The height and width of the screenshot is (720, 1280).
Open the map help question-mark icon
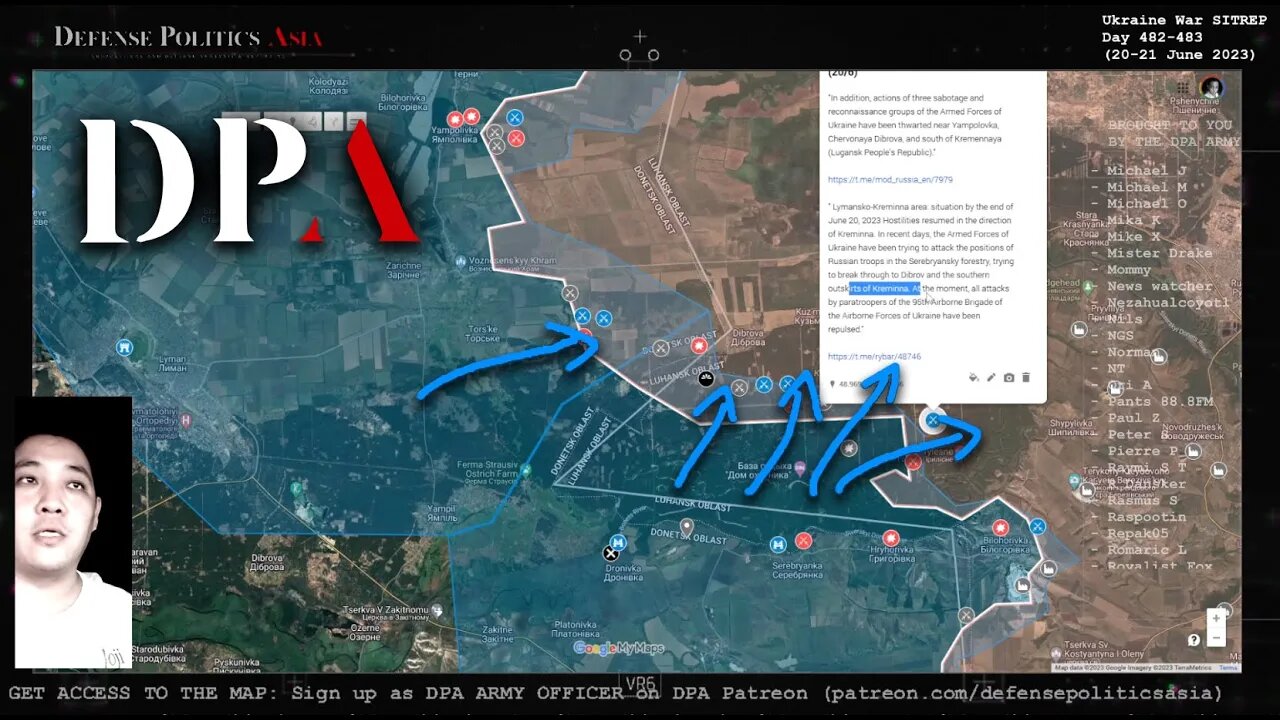[1194, 639]
